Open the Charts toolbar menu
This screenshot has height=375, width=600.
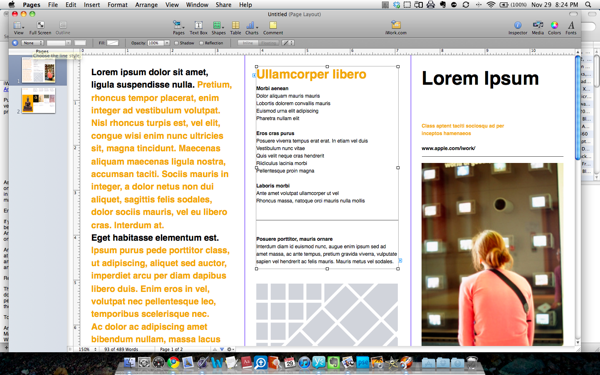tap(251, 28)
